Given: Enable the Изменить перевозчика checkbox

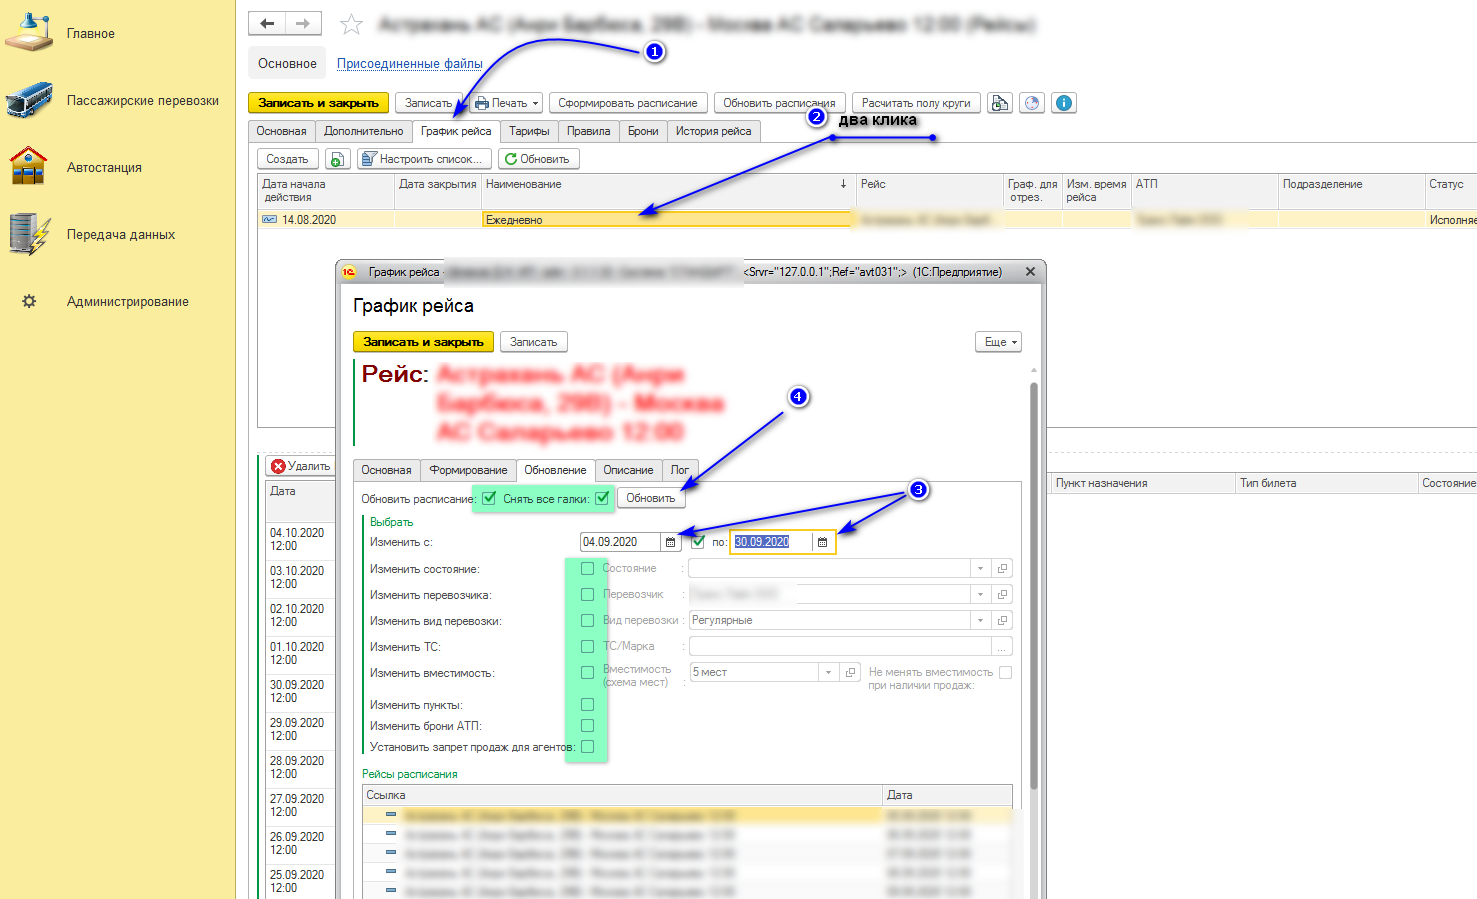Looking at the screenshot, I should [587, 594].
